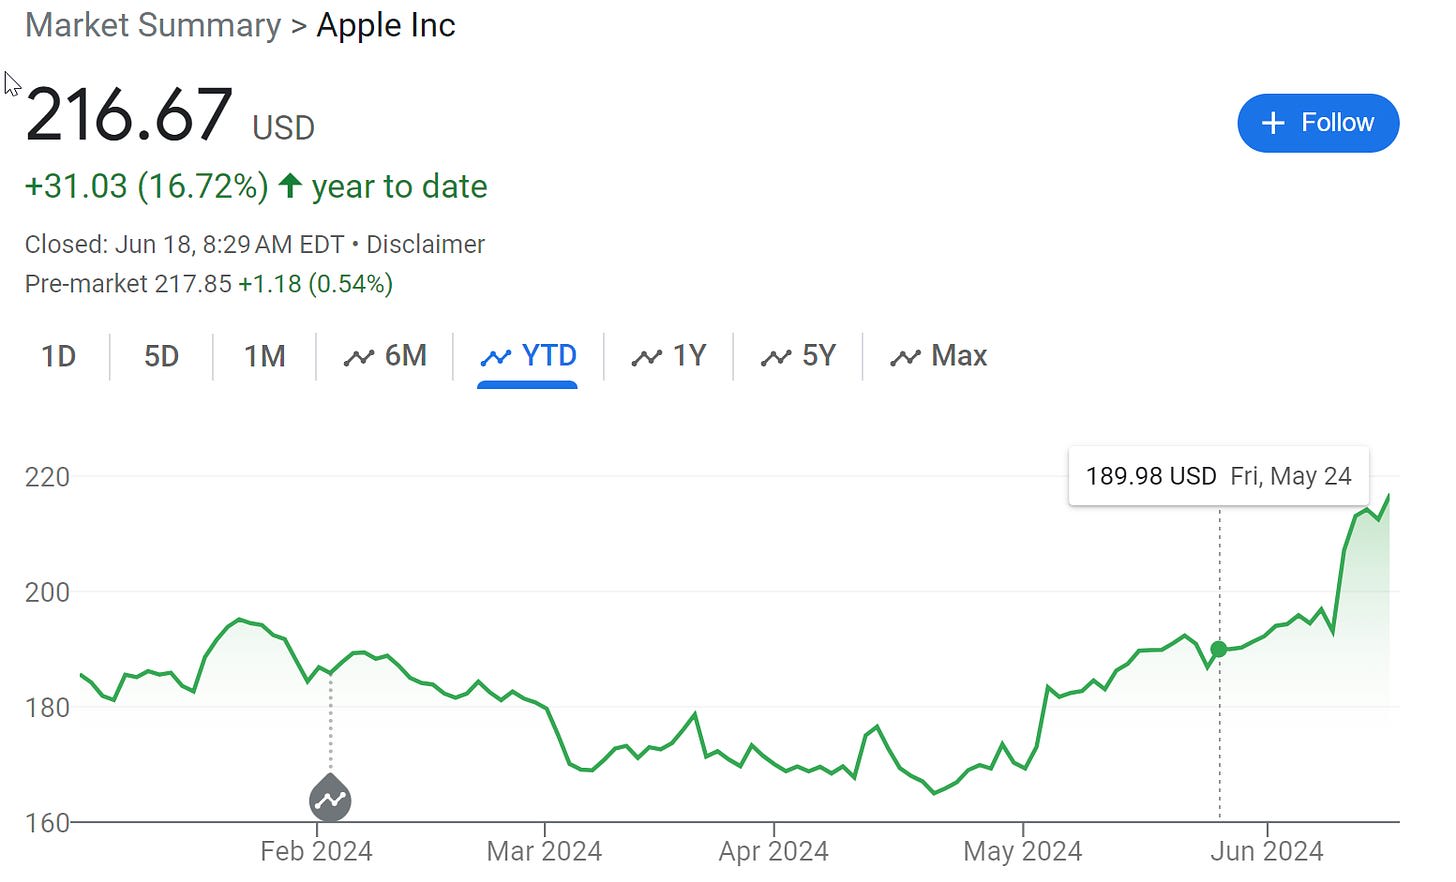Click the gray chart event marker icon
Viewport: 1456px width, 882px height.
[330, 798]
